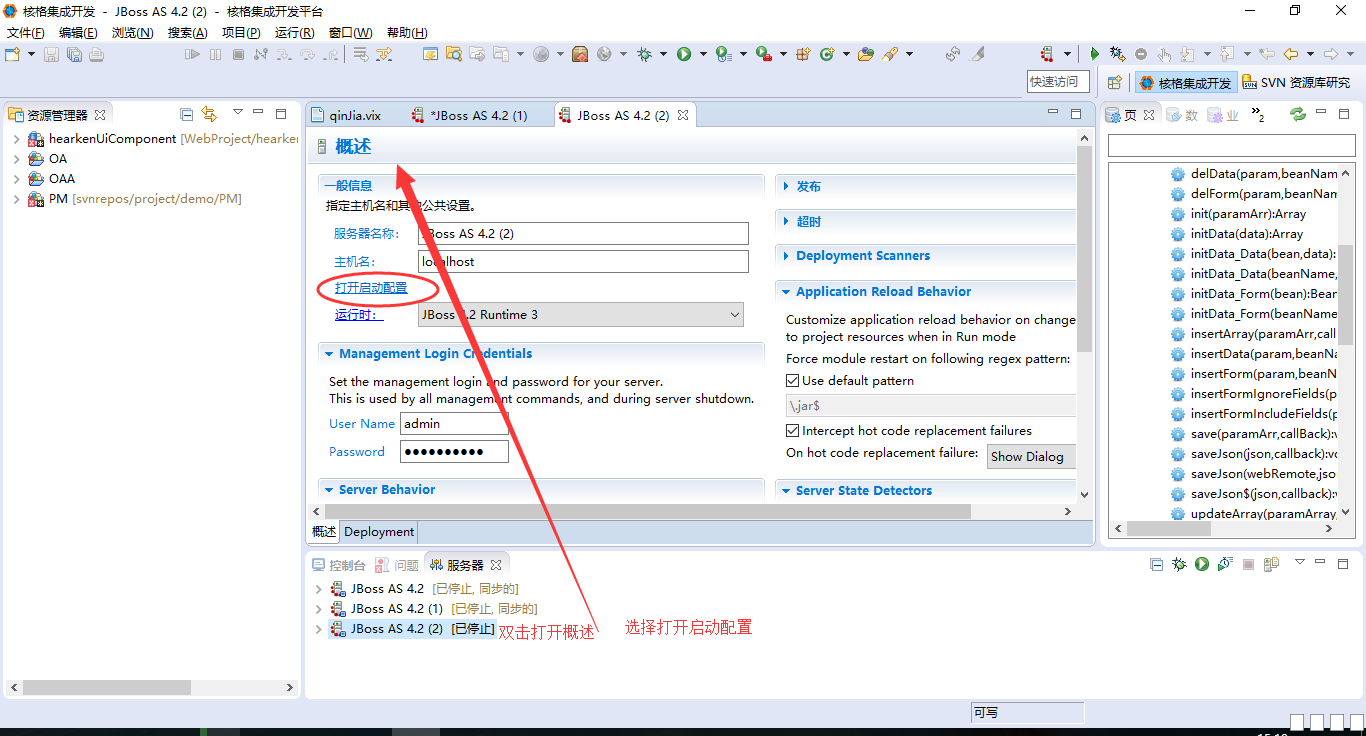Click the Show Dialog button
1366x736 pixels.
coord(1031,456)
